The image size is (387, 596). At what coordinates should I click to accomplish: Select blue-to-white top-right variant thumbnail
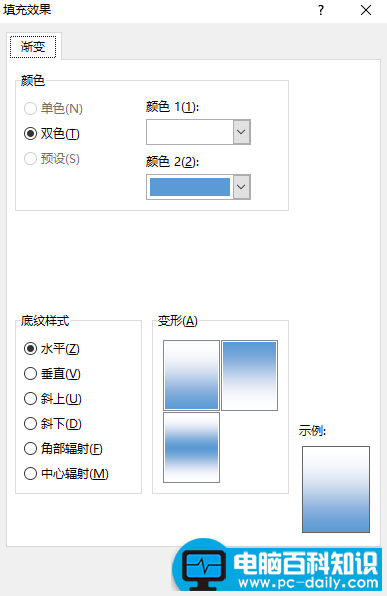pos(249,375)
